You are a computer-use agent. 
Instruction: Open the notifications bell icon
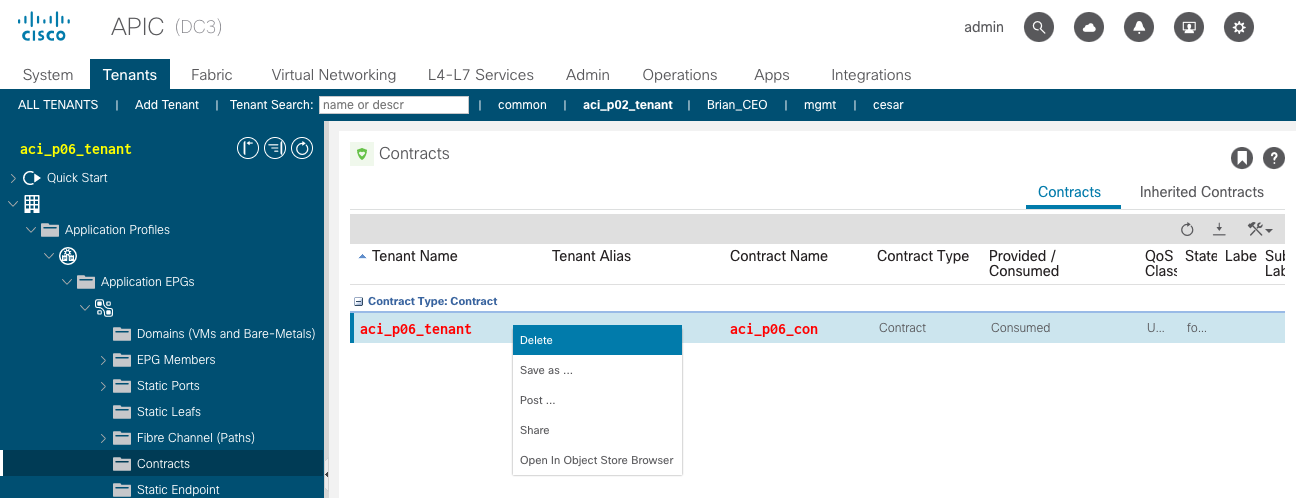tap(1139, 27)
